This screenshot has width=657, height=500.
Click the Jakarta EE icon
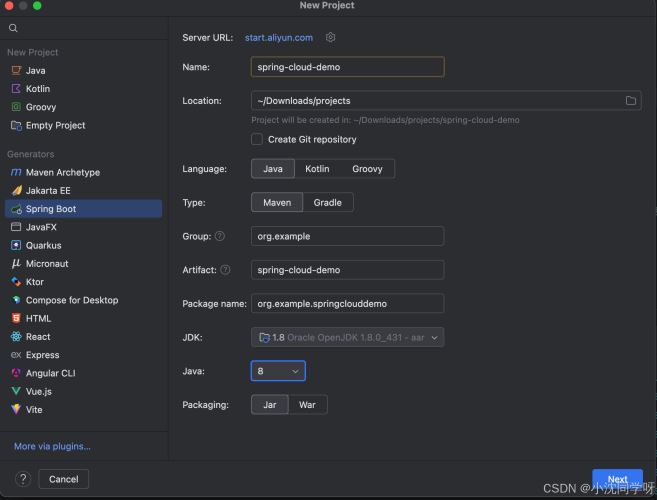16,191
